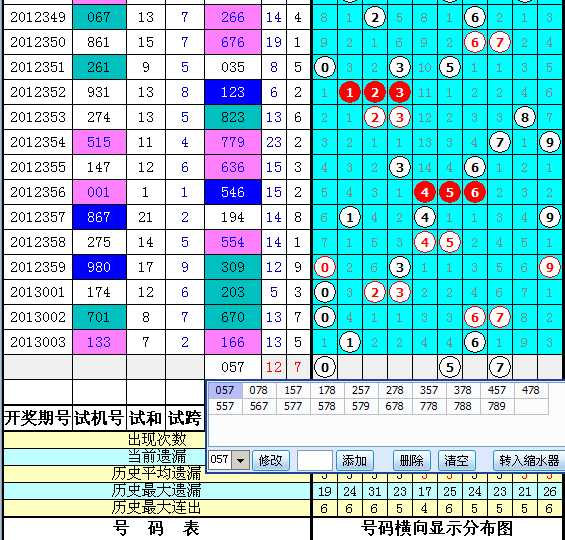Screen dimensions: 565x540
Task: Click red-outlined 9 in row 2012359
Action: point(550,267)
